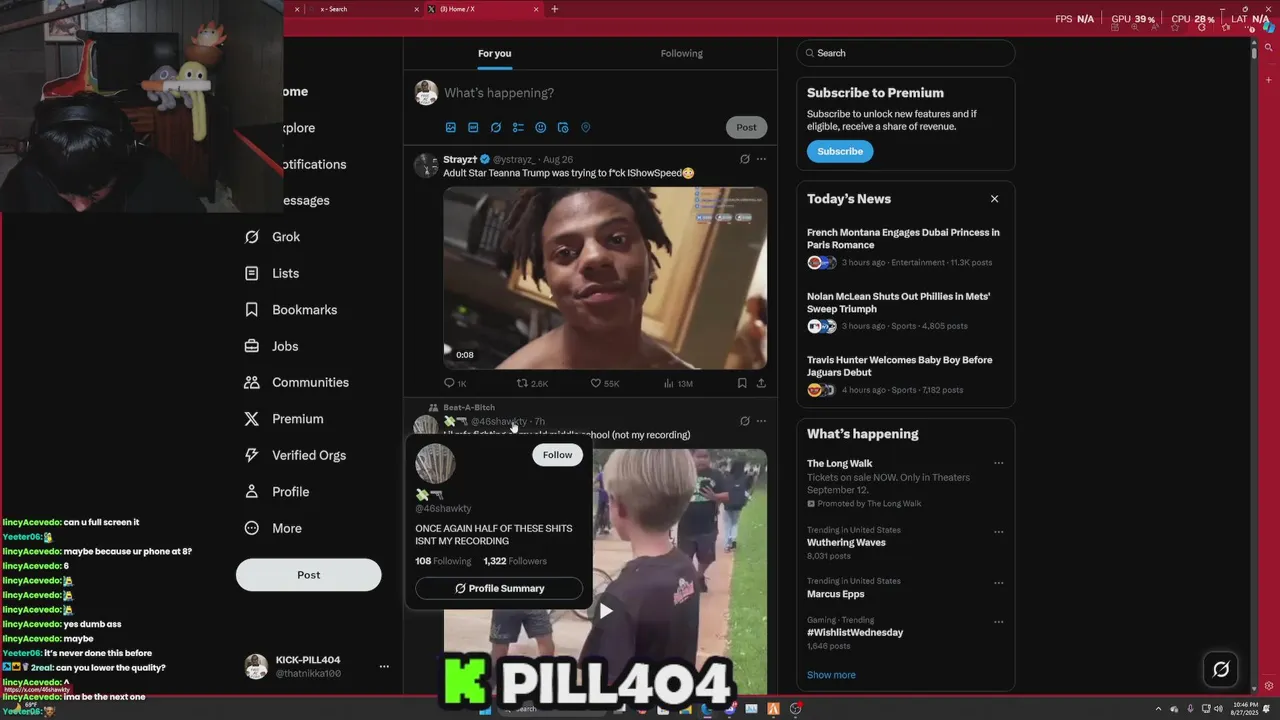Go to Profile in the sidebar
The width and height of the screenshot is (1280, 720).
[x=277, y=492]
